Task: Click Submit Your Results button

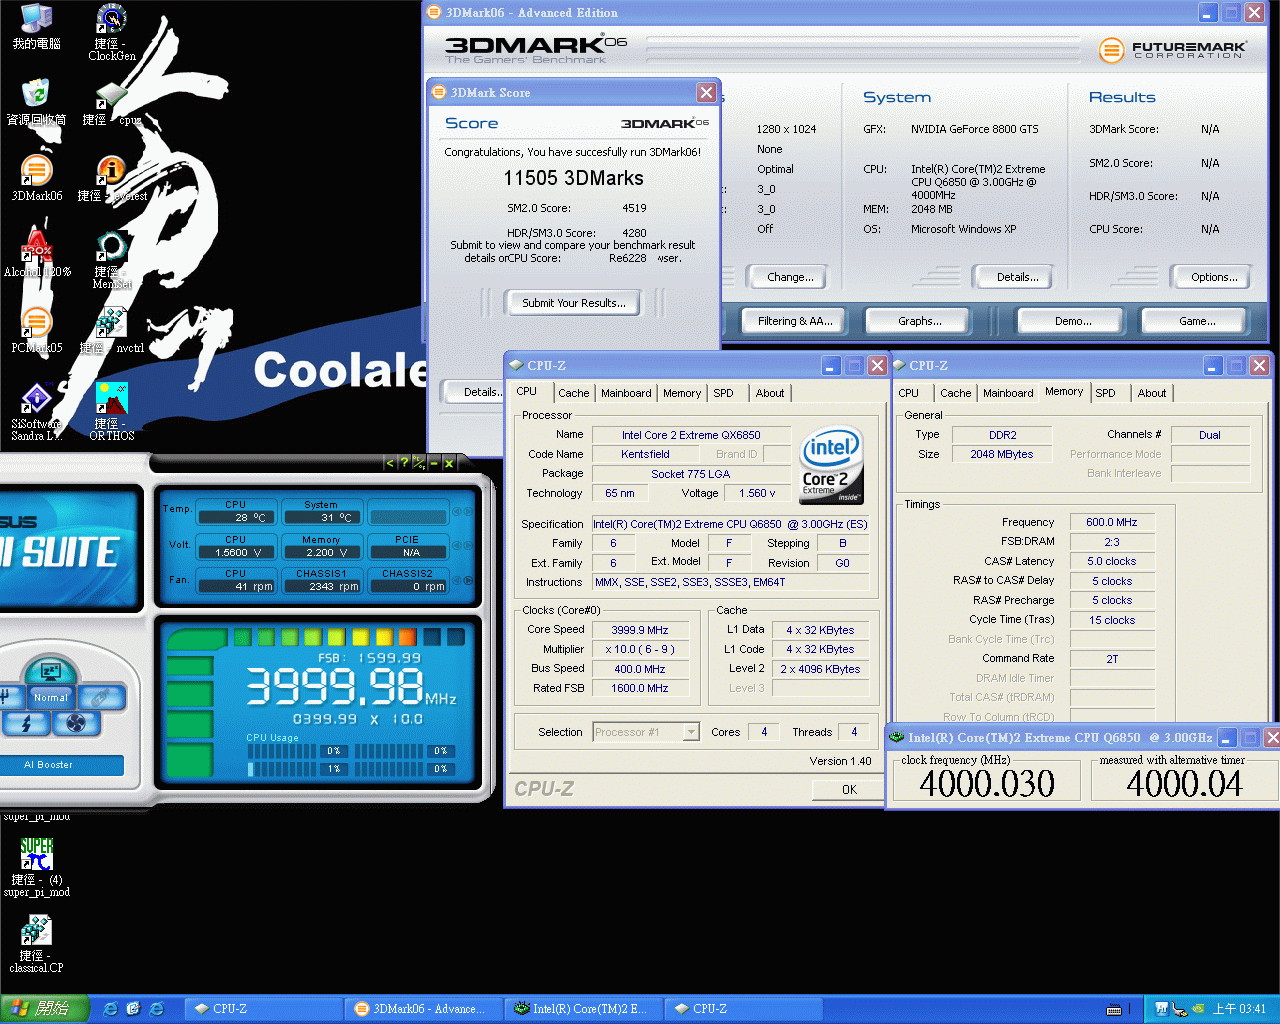Action: tap(574, 303)
